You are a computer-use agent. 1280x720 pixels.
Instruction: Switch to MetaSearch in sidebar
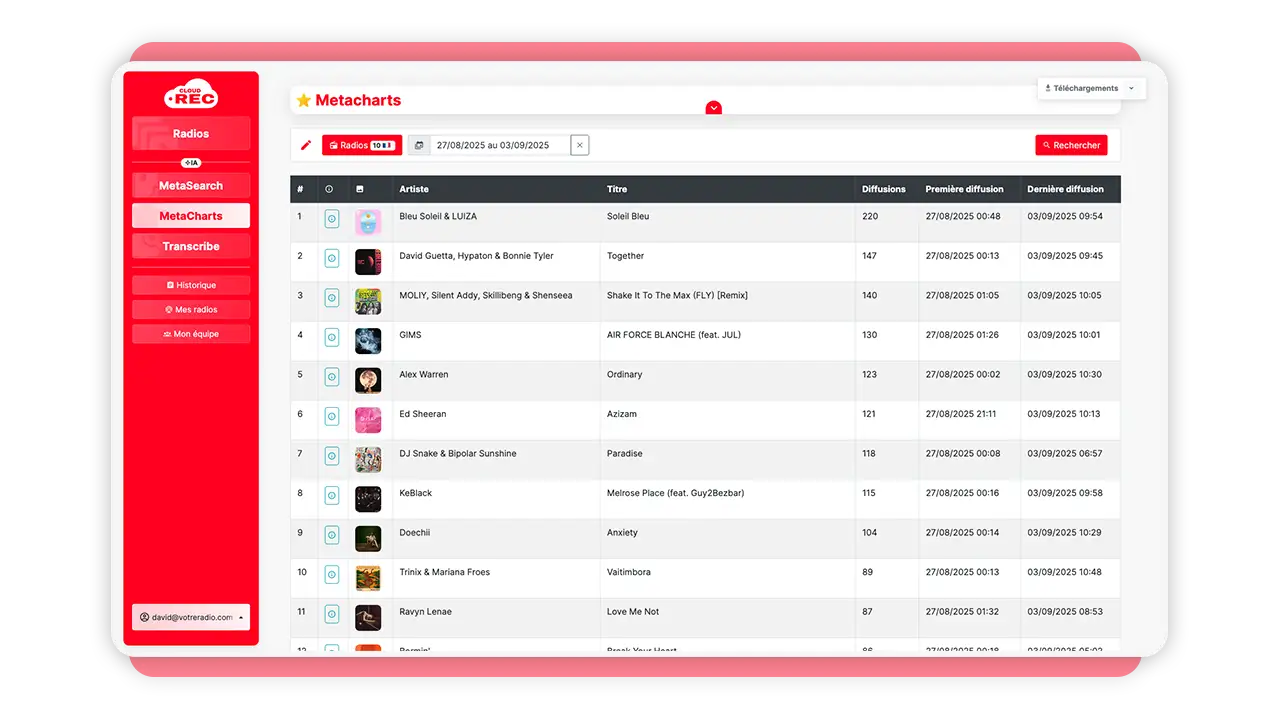coord(191,186)
